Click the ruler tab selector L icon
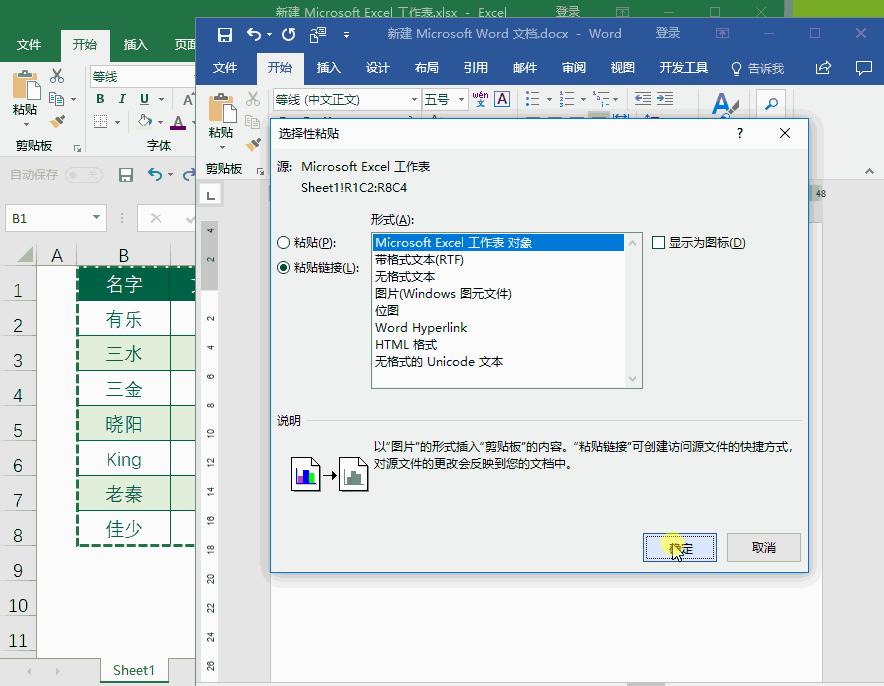 [x=211, y=195]
